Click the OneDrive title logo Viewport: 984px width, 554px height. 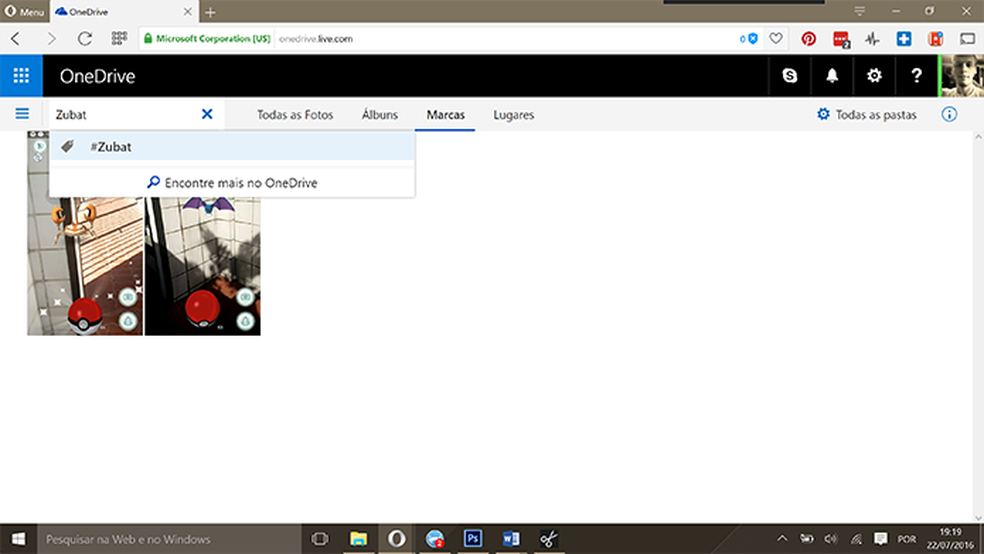click(x=97, y=76)
